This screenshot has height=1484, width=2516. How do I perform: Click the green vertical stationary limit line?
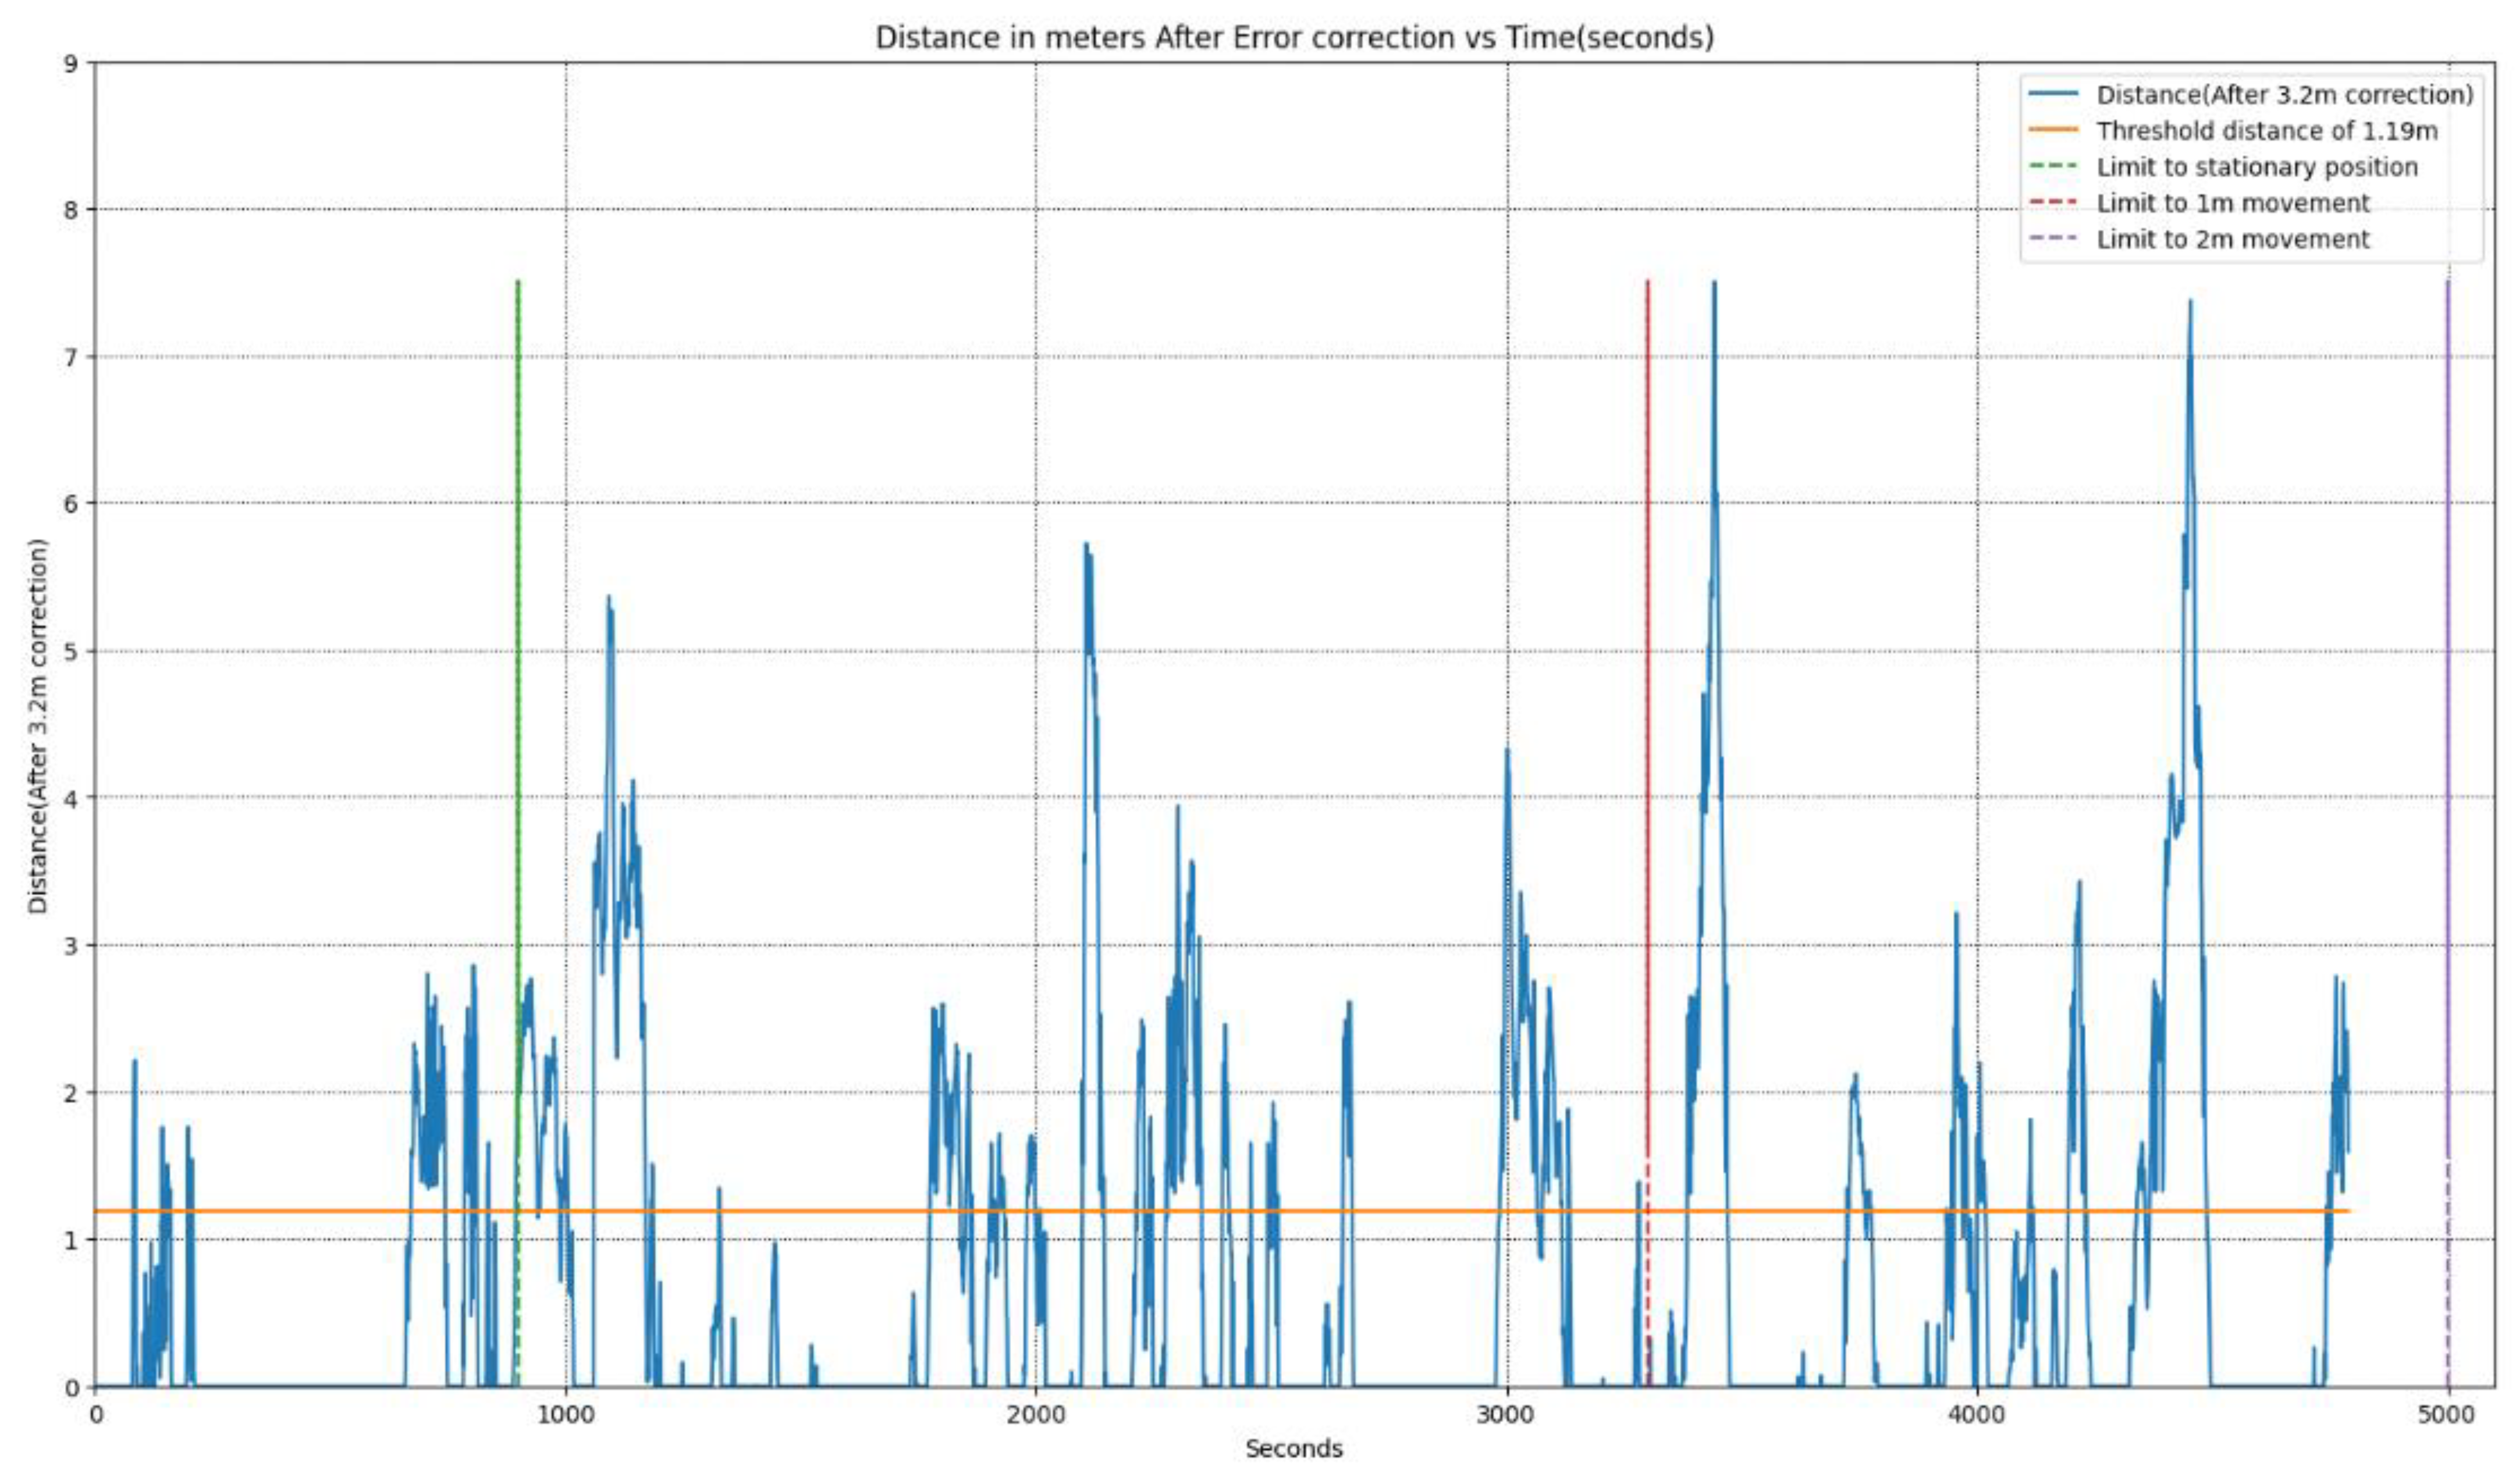tap(517, 600)
